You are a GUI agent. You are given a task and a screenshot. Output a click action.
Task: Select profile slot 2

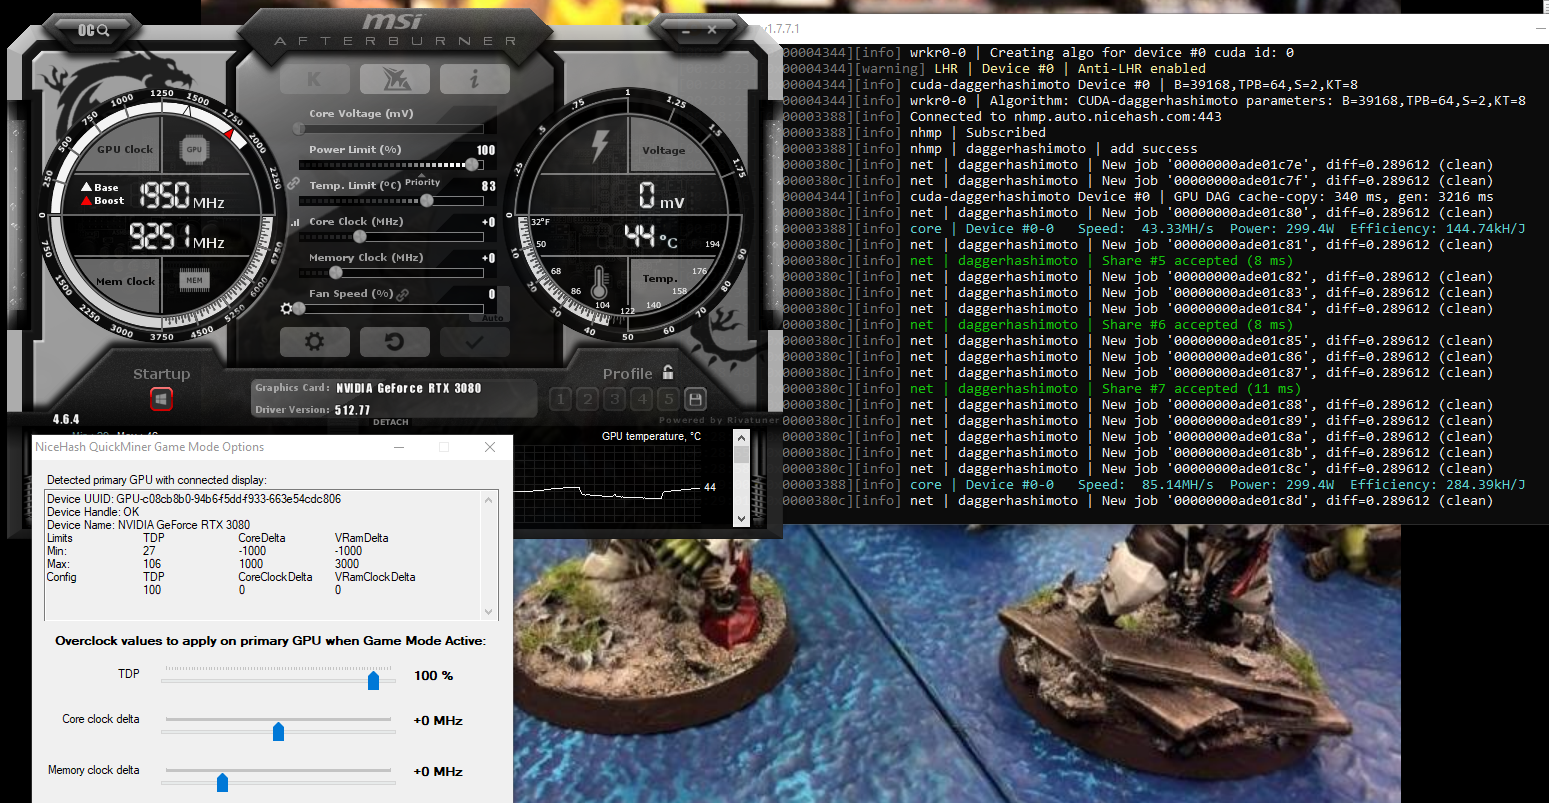(x=588, y=399)
